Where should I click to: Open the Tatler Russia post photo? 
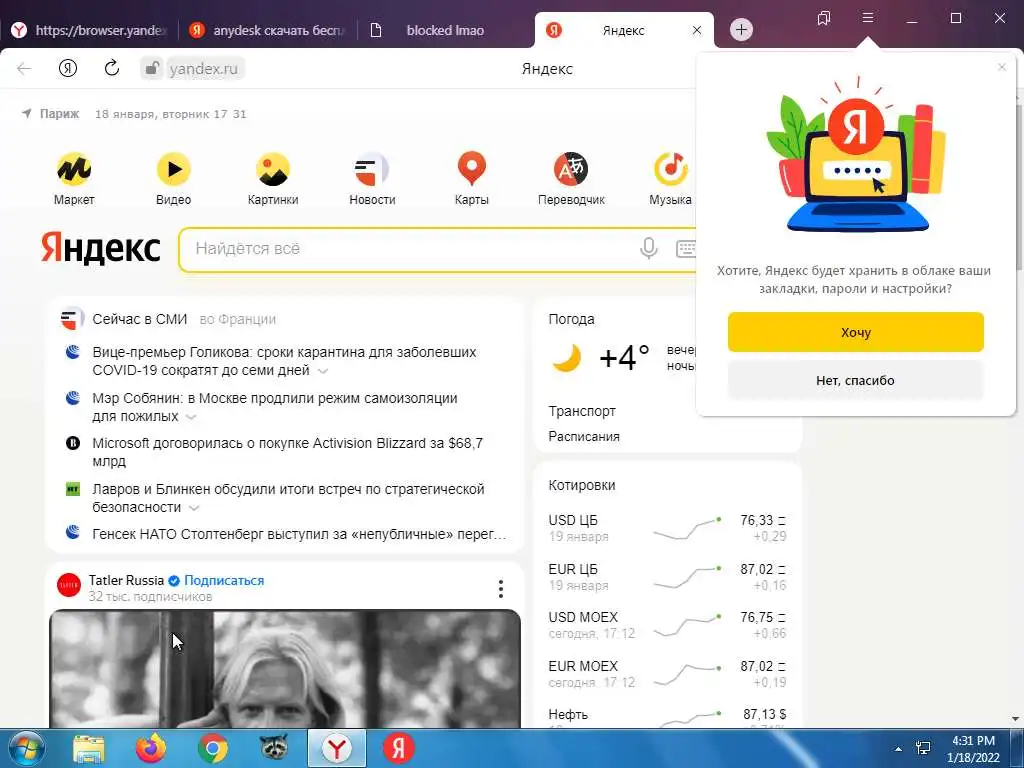(285, 669)
